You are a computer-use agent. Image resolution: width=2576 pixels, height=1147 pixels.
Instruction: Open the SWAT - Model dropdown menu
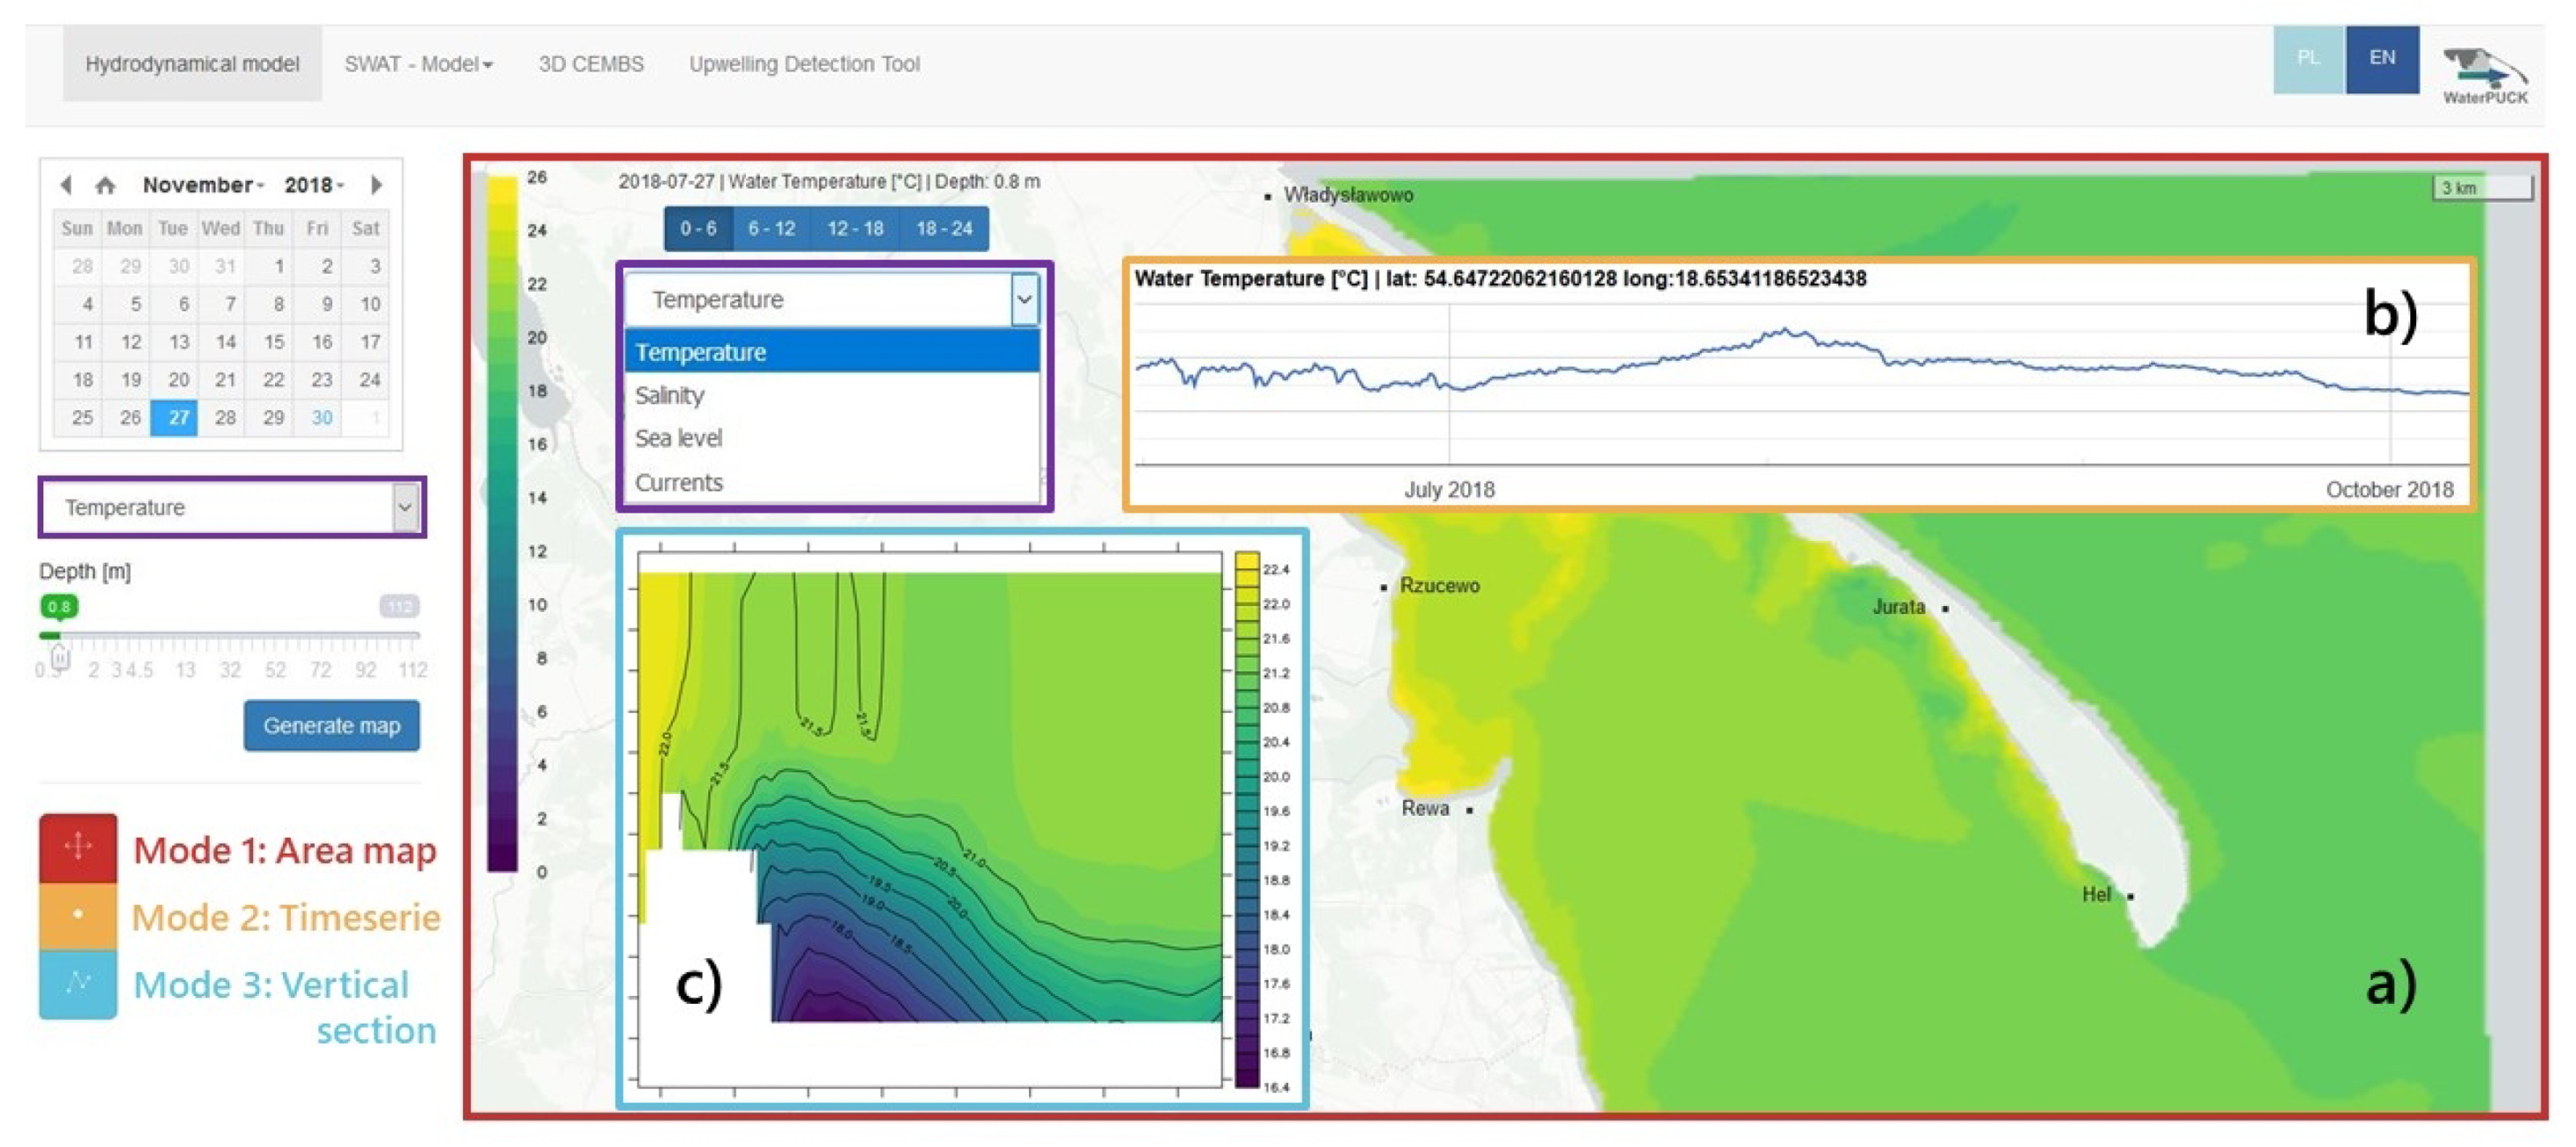[418, 64]
